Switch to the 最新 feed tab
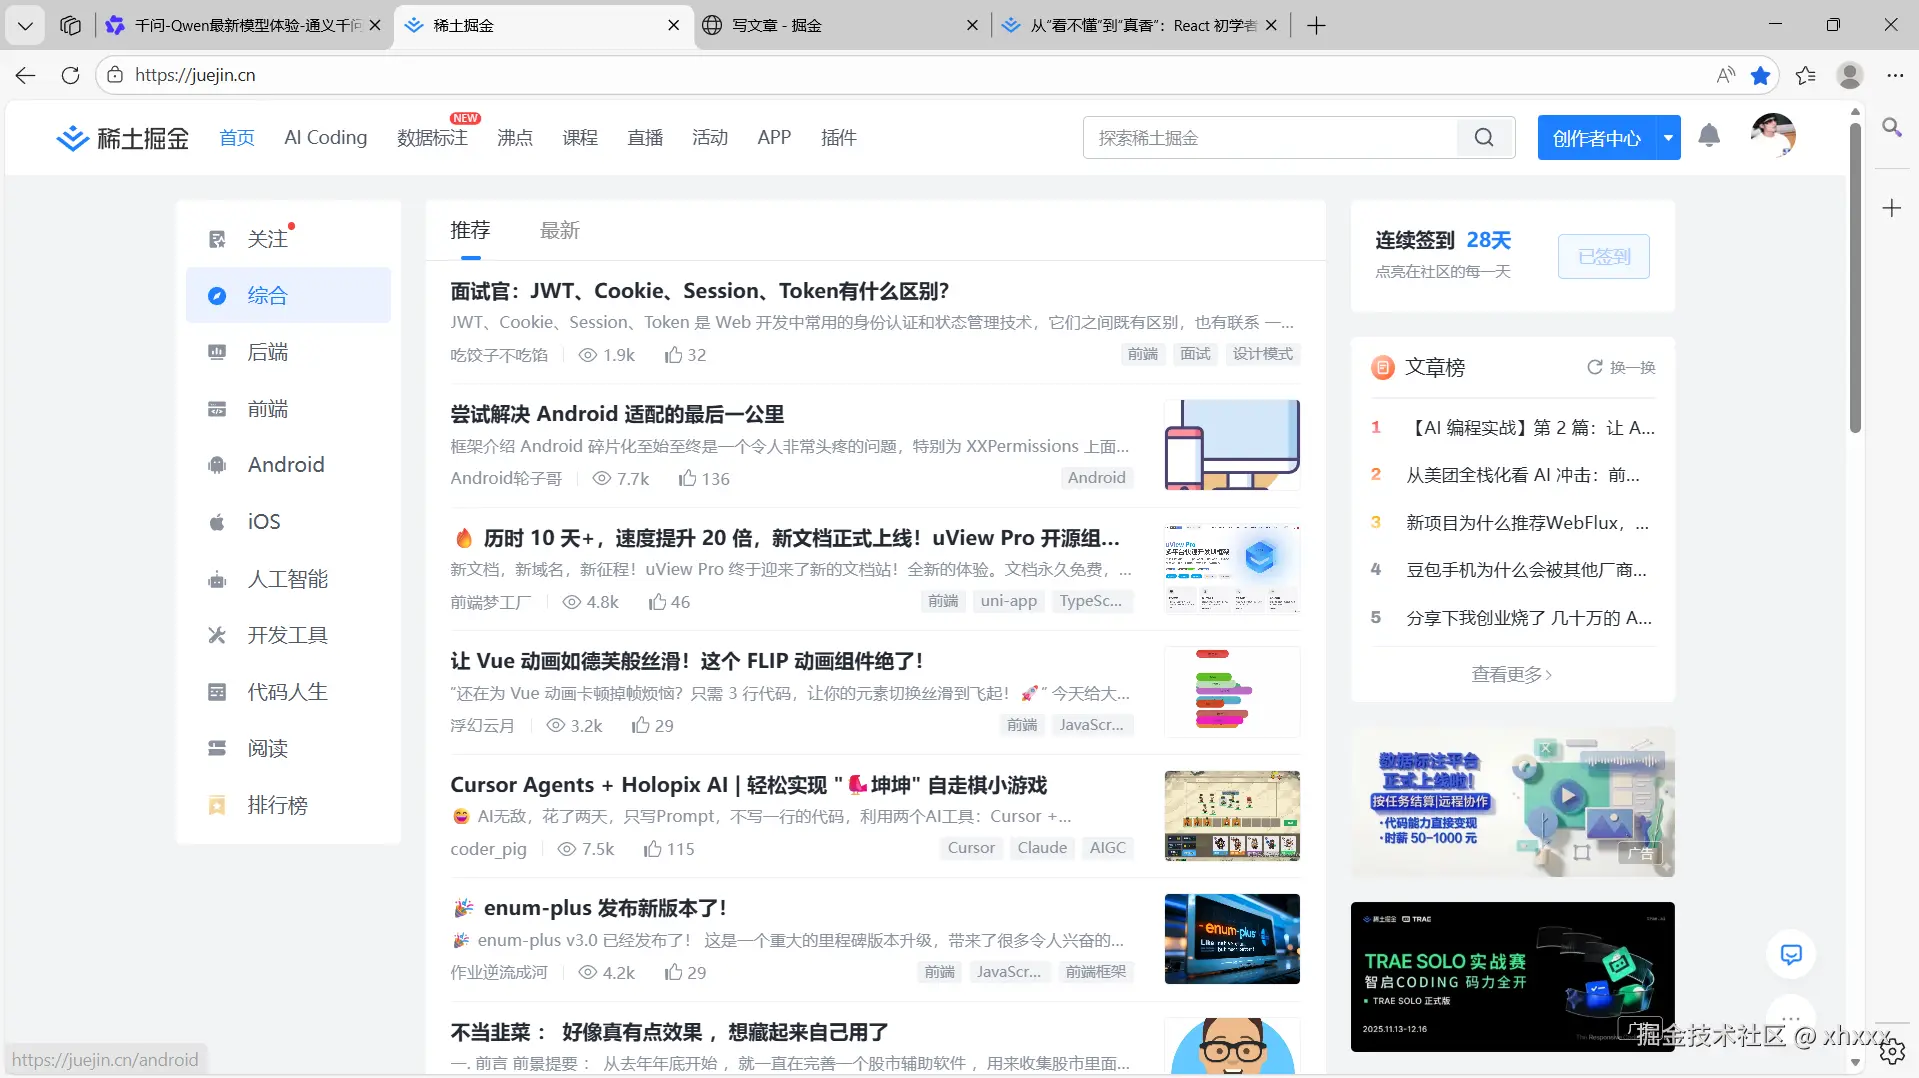The image size is (1919, 1078). (560, 231)
